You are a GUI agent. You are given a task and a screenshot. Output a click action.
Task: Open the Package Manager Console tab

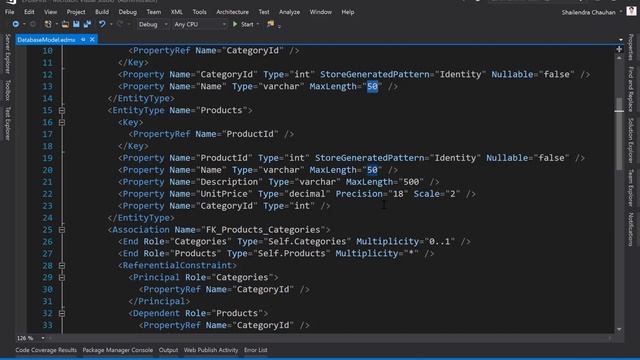click(118, 350)
